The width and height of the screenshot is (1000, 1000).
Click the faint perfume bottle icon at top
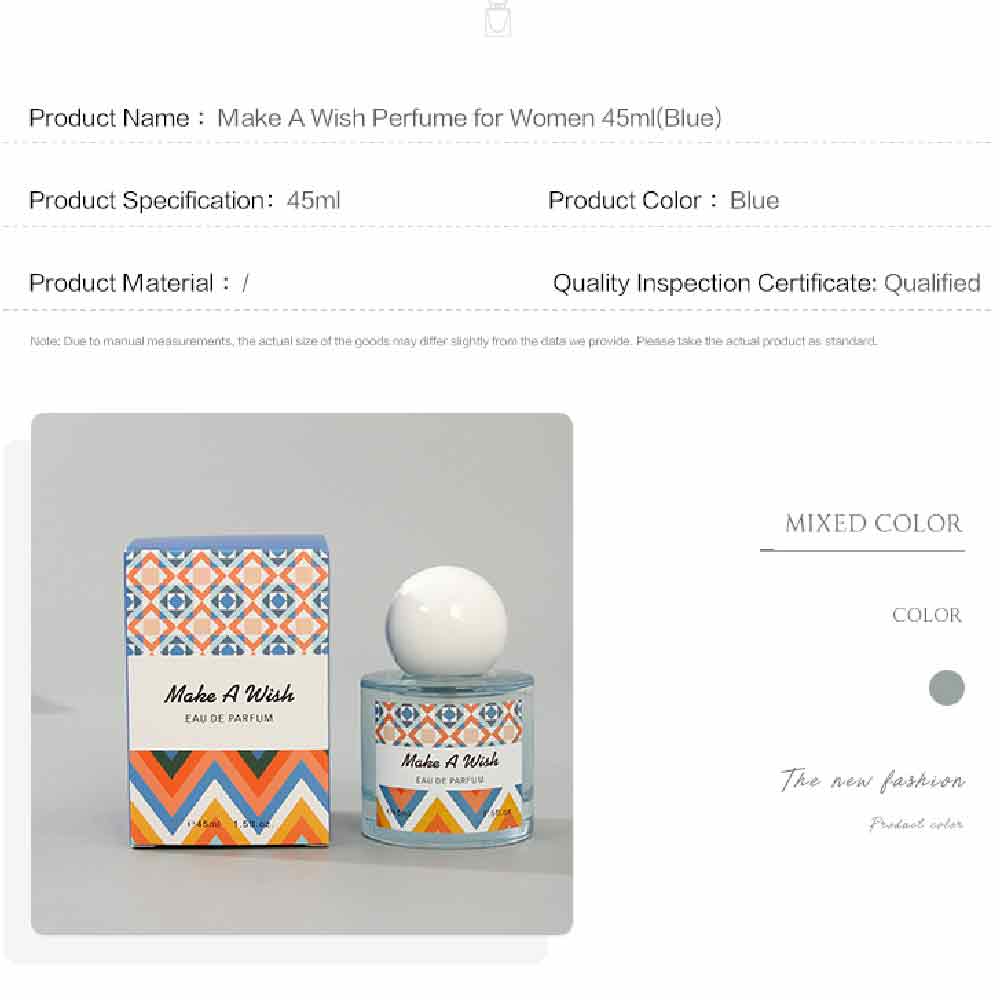pos(497,18)
